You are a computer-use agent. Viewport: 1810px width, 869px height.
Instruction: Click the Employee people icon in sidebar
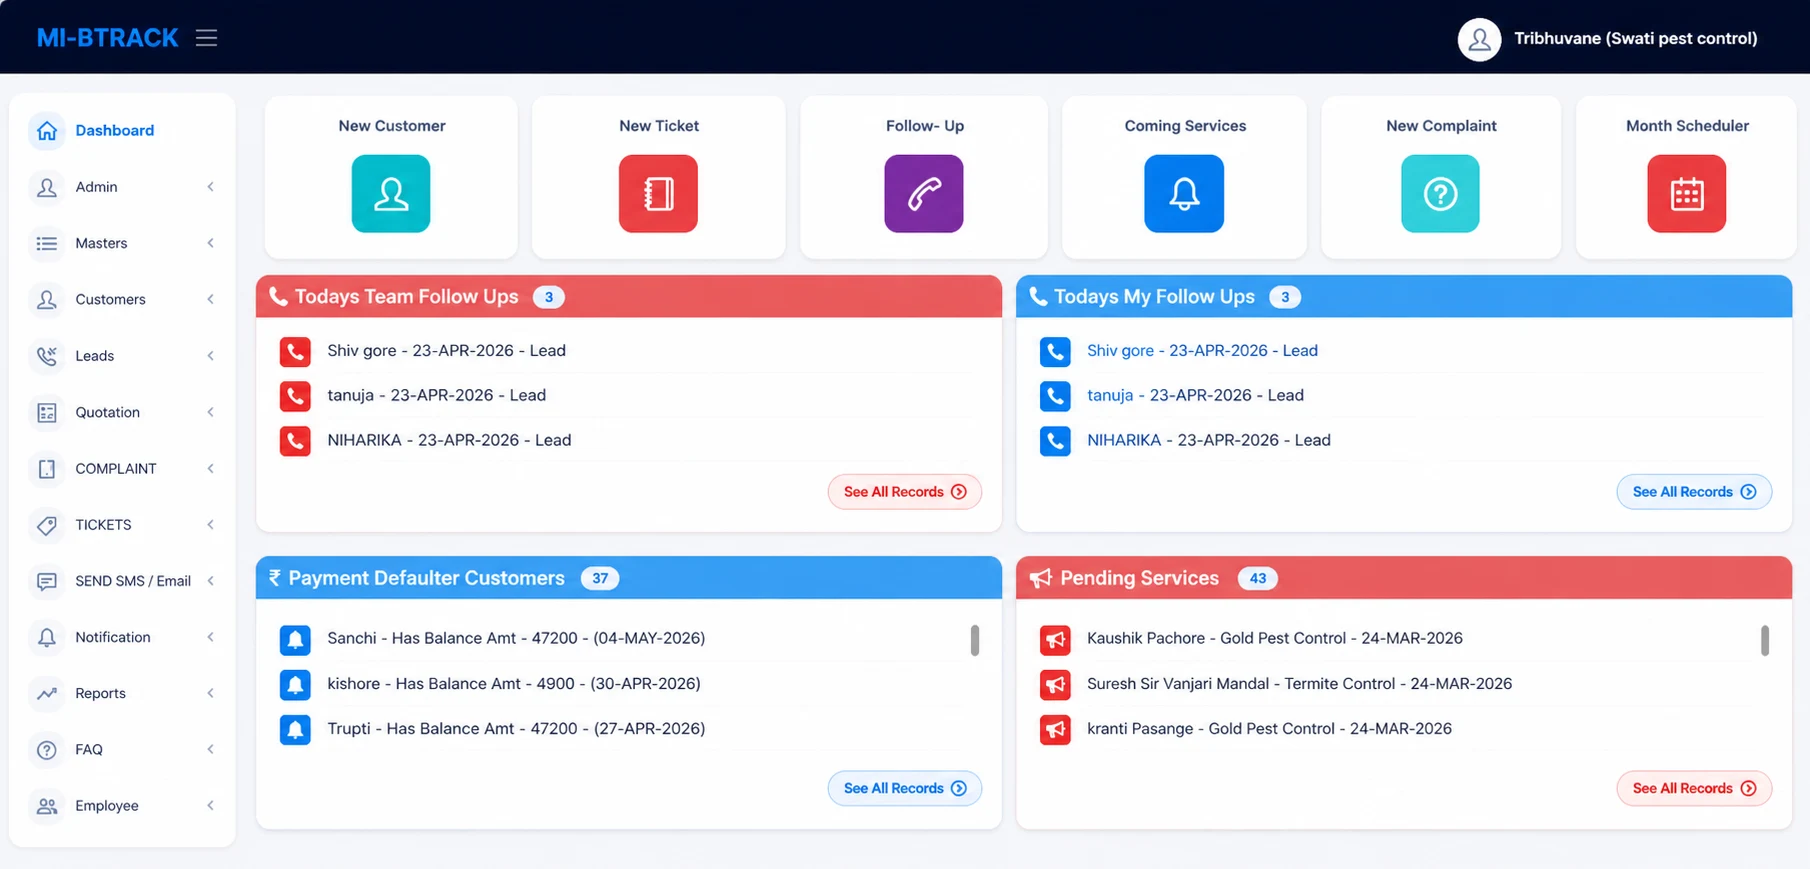[47, 805]
